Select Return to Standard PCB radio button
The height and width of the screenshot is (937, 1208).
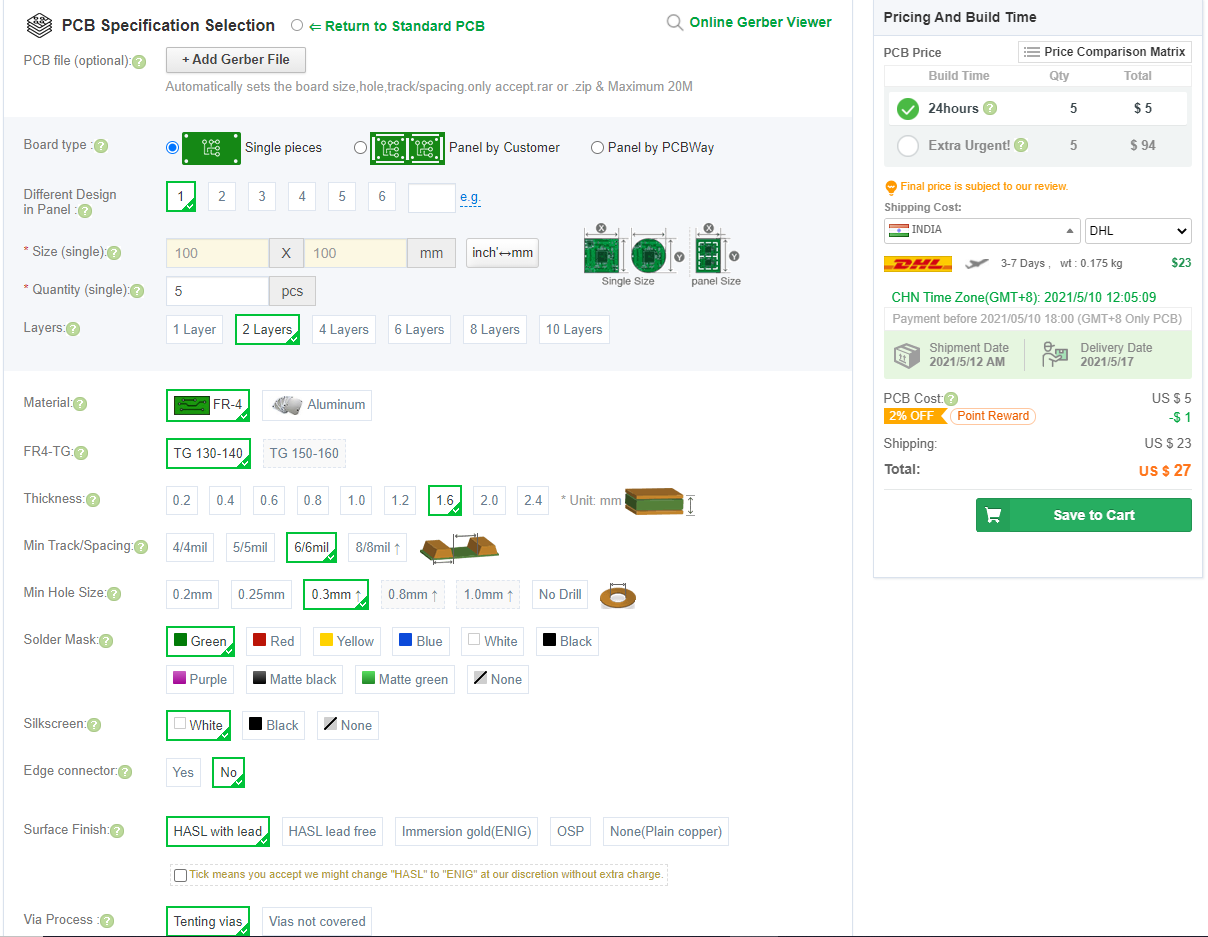297,25
